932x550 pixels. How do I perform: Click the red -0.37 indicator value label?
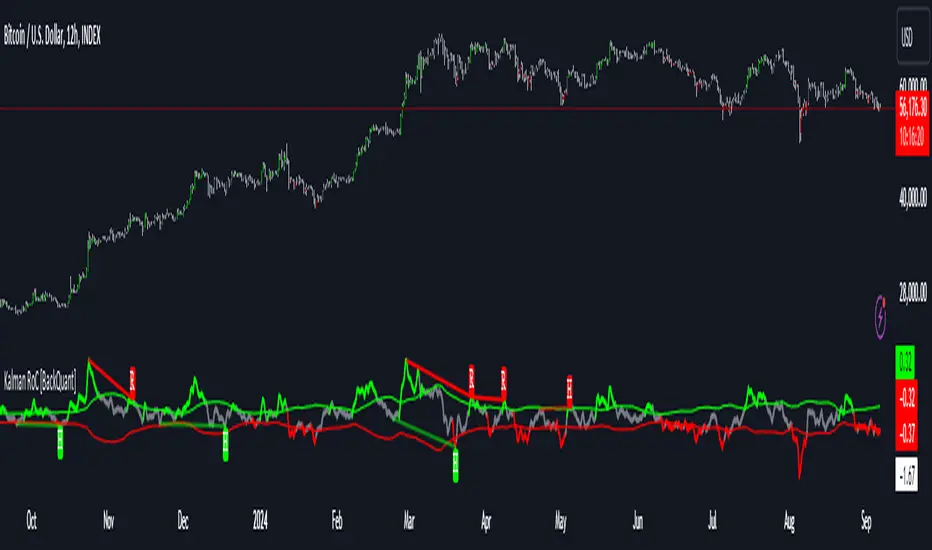(906, 433)
